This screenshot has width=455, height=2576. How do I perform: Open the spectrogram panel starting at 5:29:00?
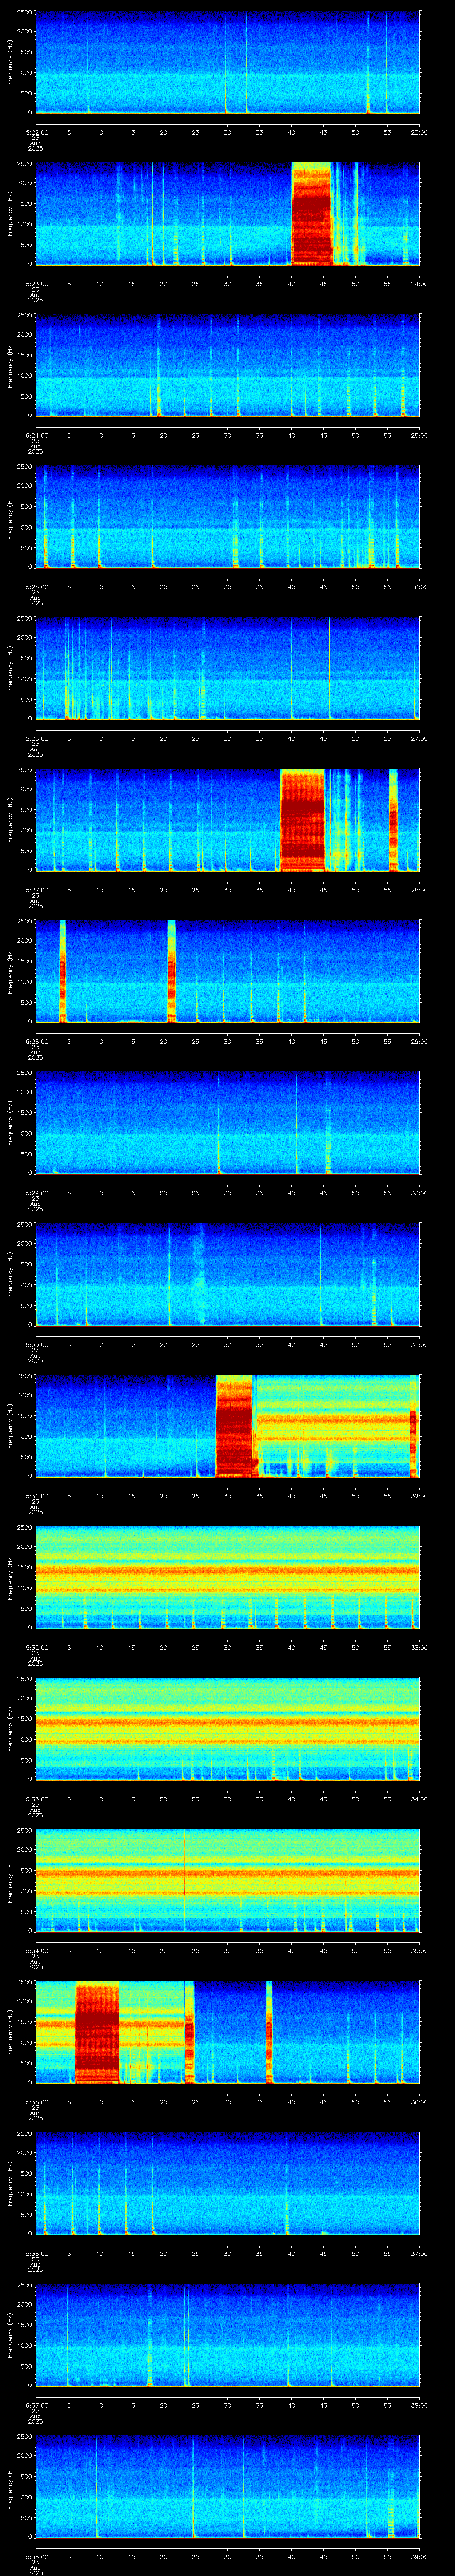227,1122
